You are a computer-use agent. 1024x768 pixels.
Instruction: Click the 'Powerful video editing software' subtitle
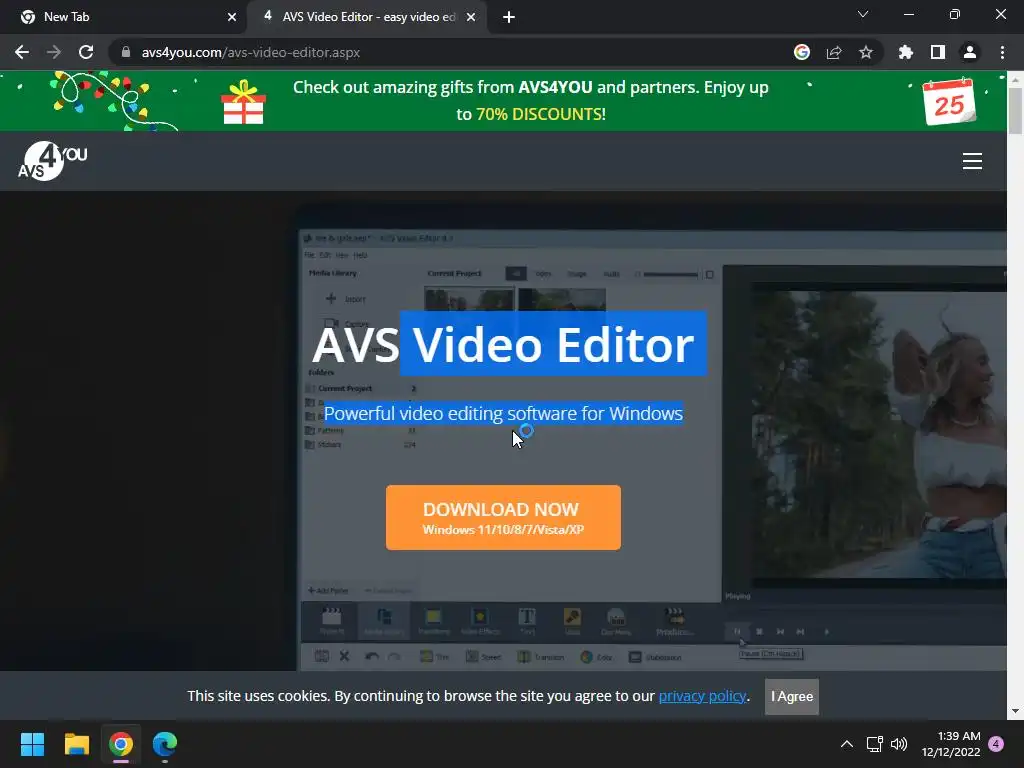pyautogui.click(x=503, y=413)
